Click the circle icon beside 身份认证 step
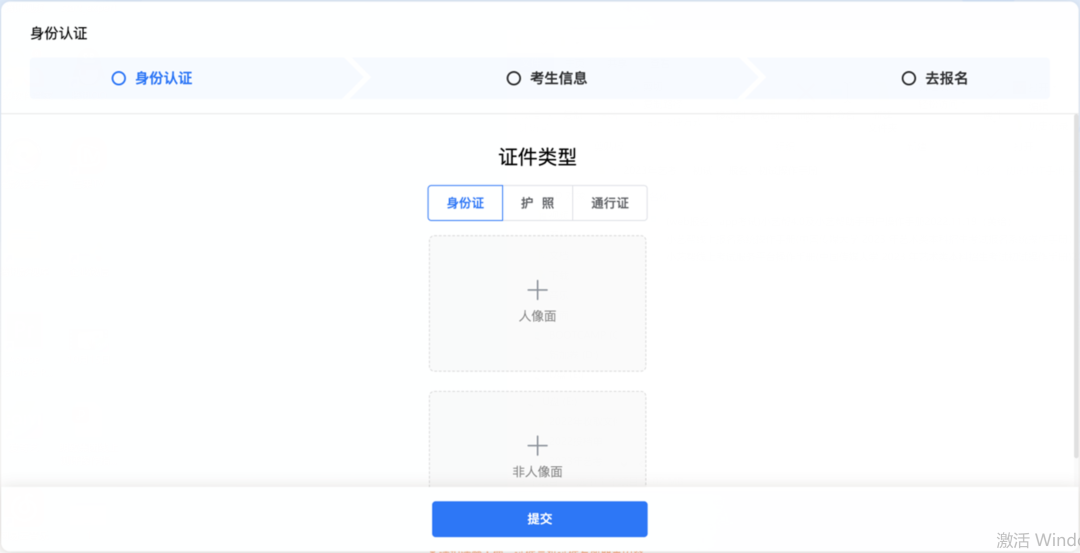 pos(118,79)
